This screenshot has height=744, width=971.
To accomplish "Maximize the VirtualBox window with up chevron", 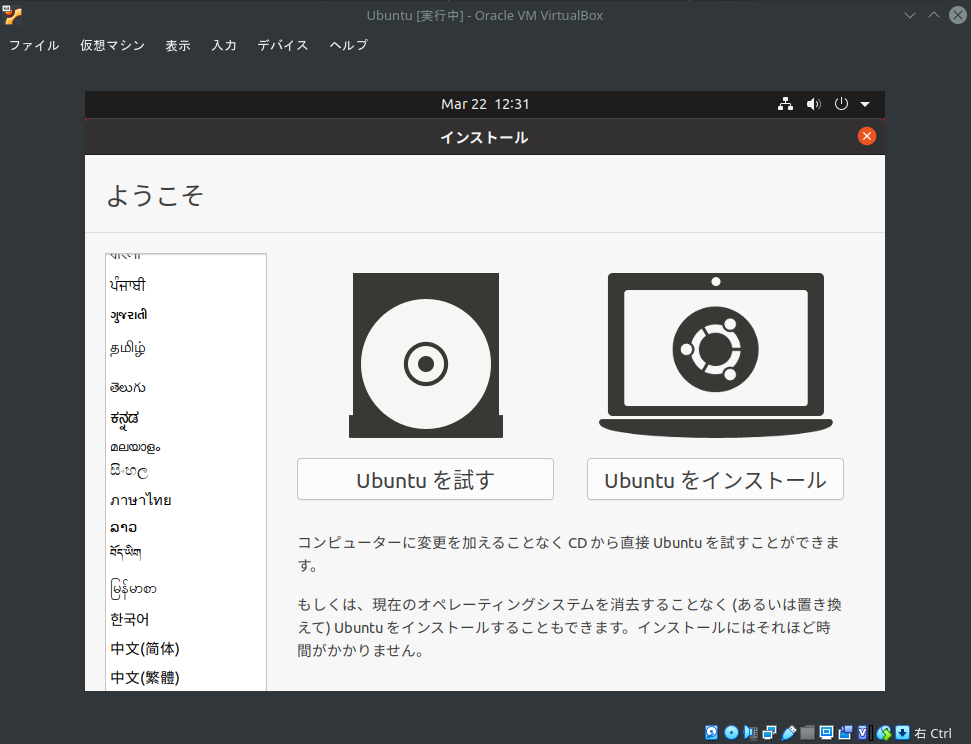I will (934, 15).
